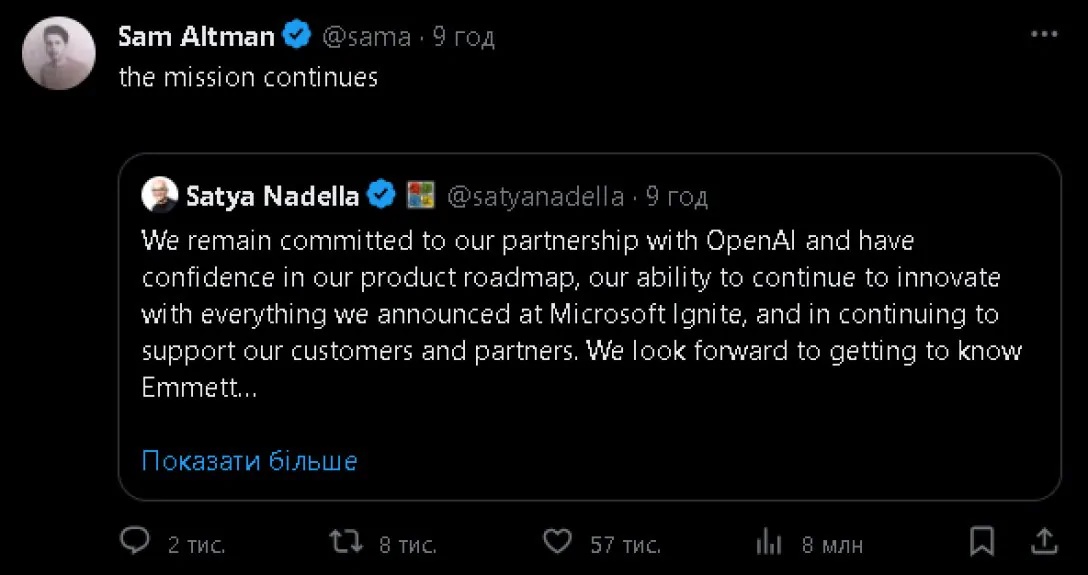Click the reply speech bubble icon
This screenshot has height=575, width=1088.
click(135, 543)
